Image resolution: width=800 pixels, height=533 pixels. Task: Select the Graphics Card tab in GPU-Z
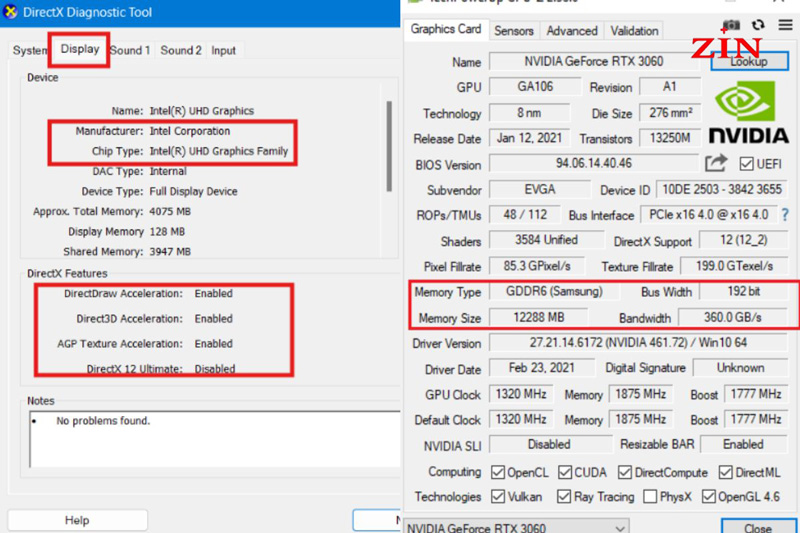pyautogui.click(x=446, y=29)
